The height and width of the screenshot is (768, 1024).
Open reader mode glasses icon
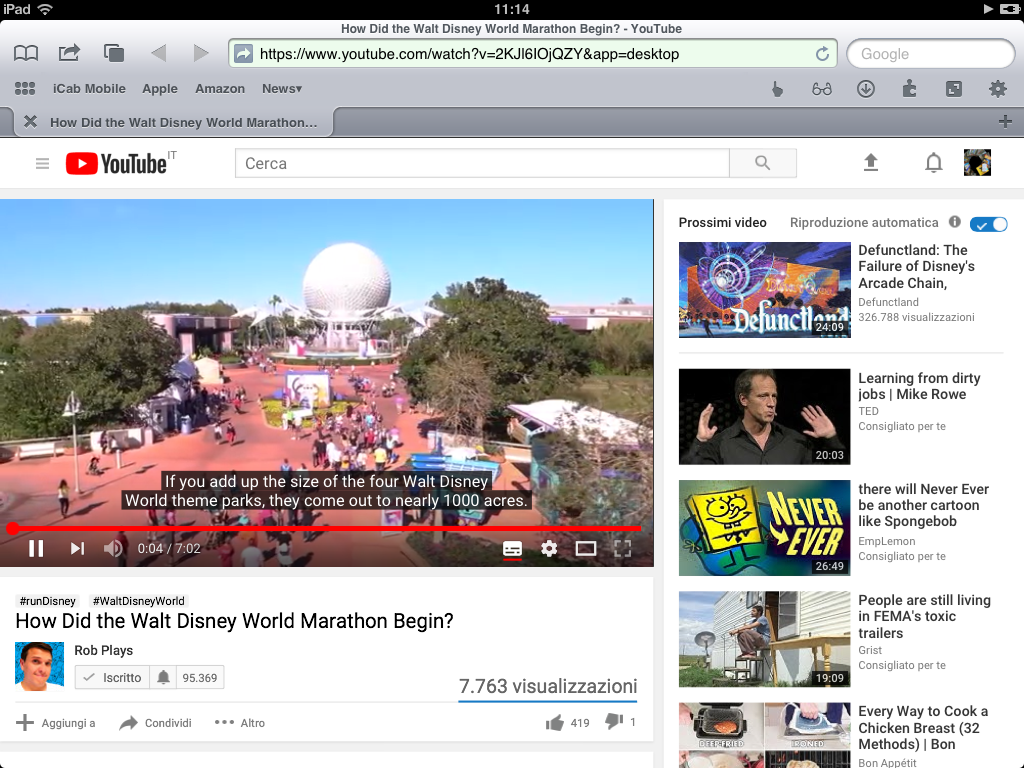pos(822,89)
